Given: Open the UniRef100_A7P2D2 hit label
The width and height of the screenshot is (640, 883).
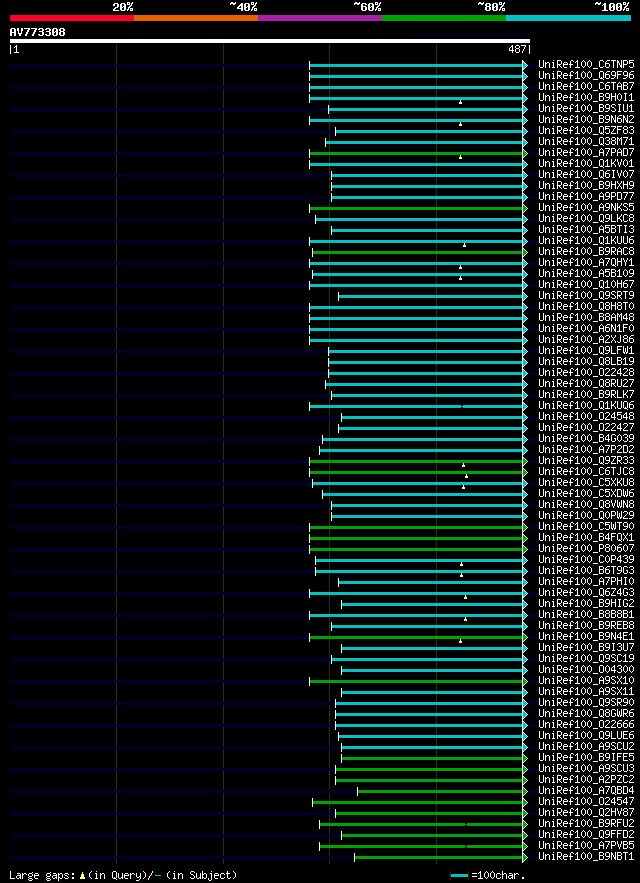Looking at the screenshot, I should 586,449.
